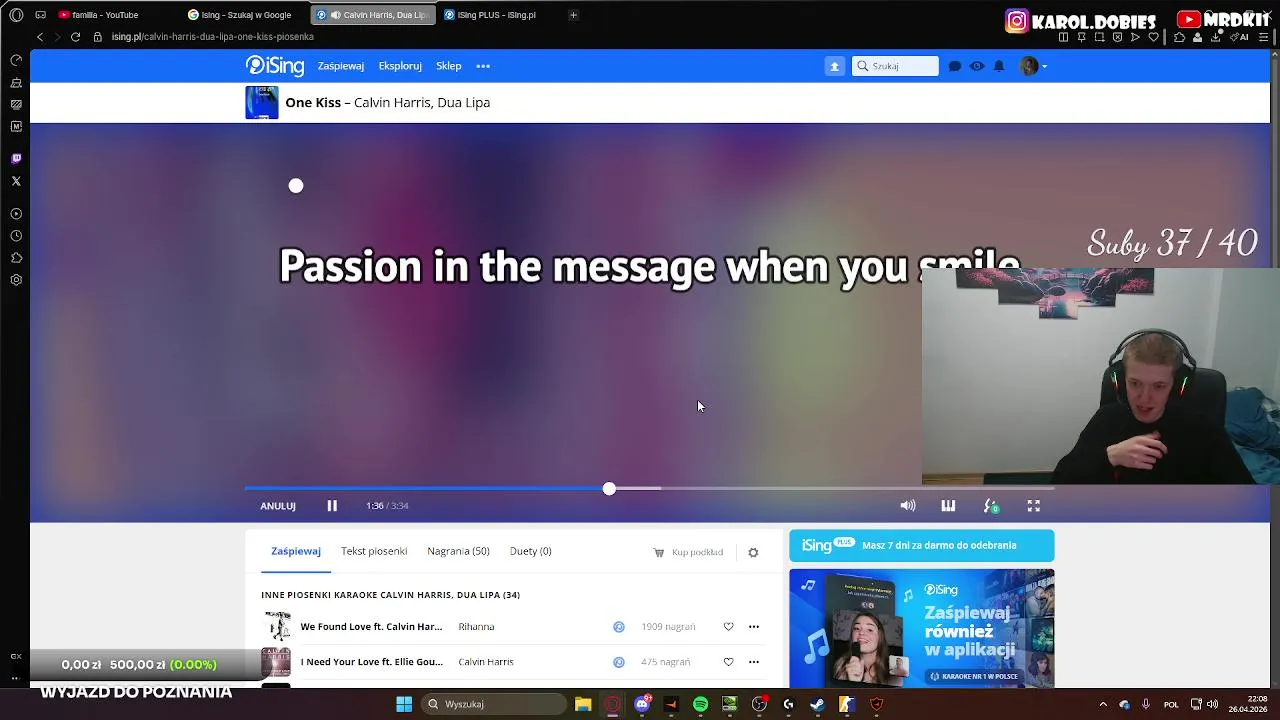The width and height of the screenshot is (1280, 720).
Task: Open Spotify from the taskbar
Action: tap(700, 704)
